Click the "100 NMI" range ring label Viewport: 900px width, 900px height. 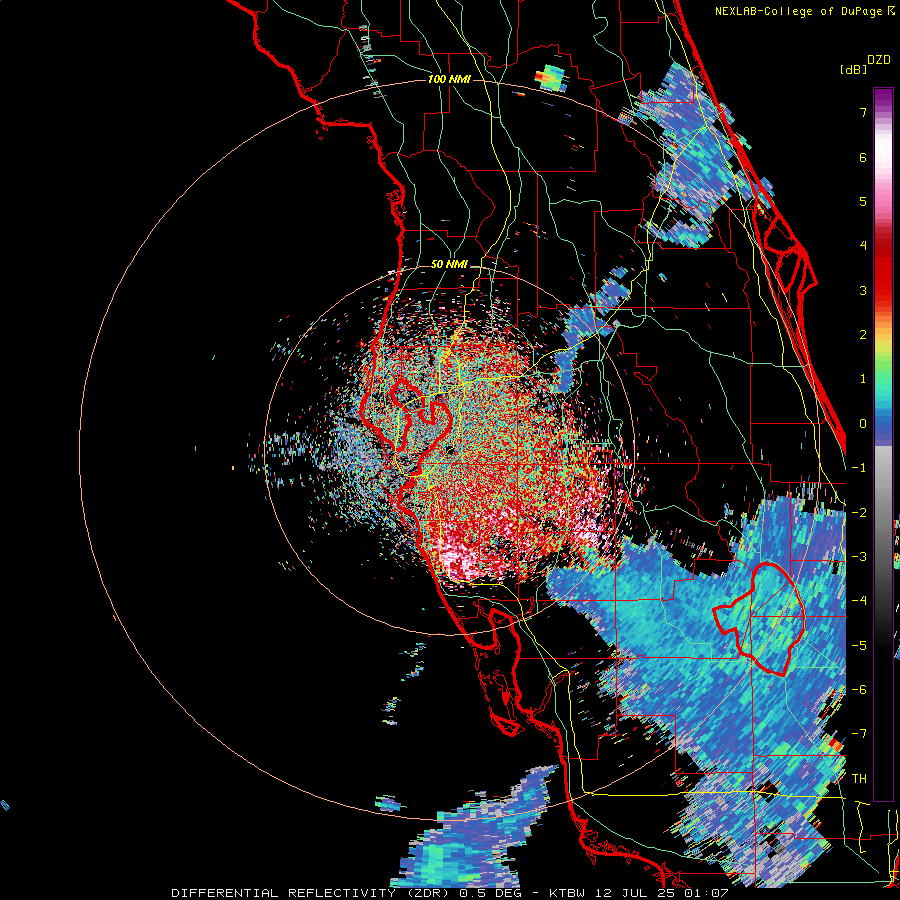(x=449, y=79)
